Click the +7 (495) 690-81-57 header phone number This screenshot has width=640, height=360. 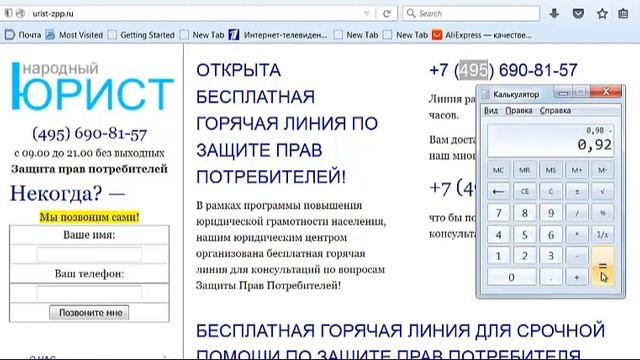[x=503, y=71]
